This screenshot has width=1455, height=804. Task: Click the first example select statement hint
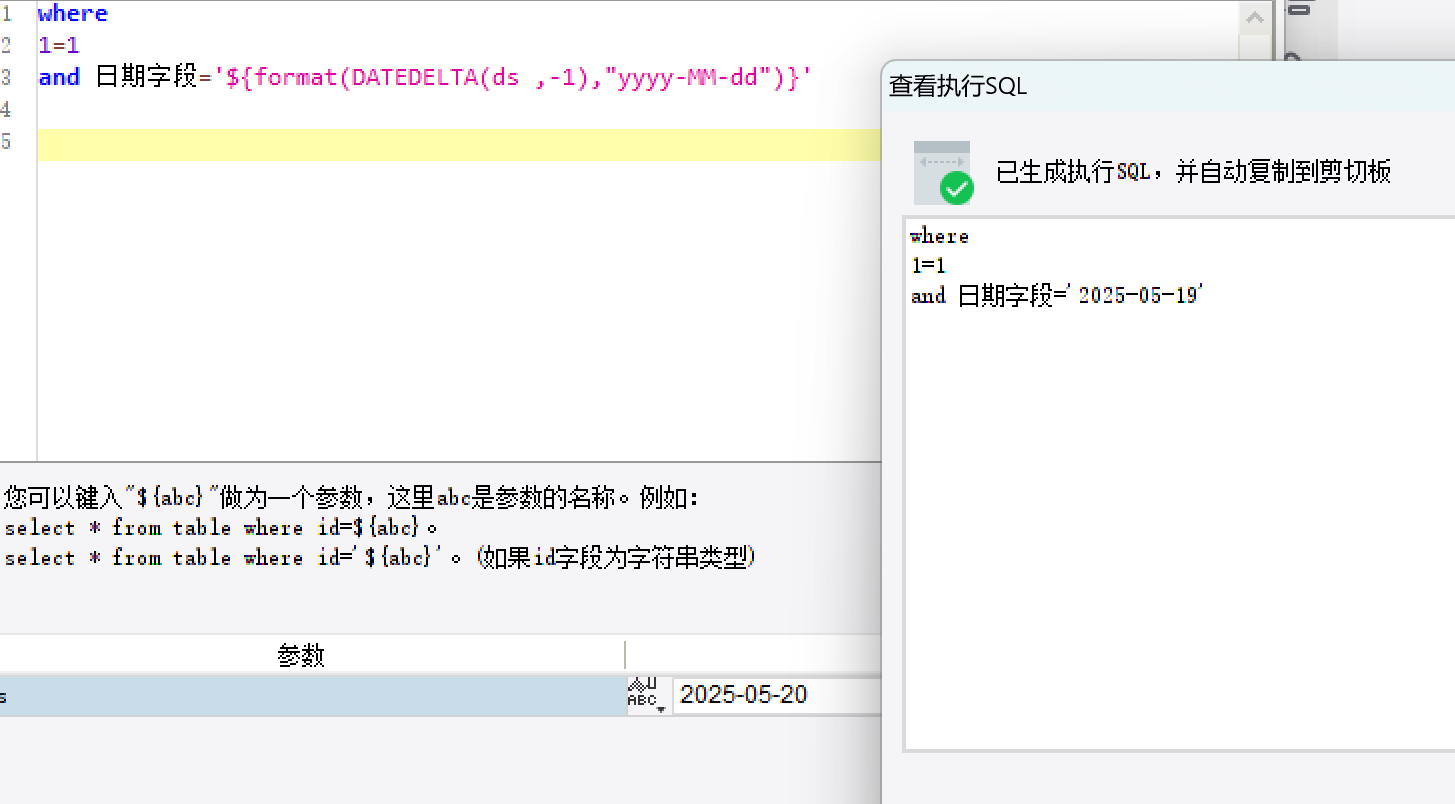click(x=220, y=528)
